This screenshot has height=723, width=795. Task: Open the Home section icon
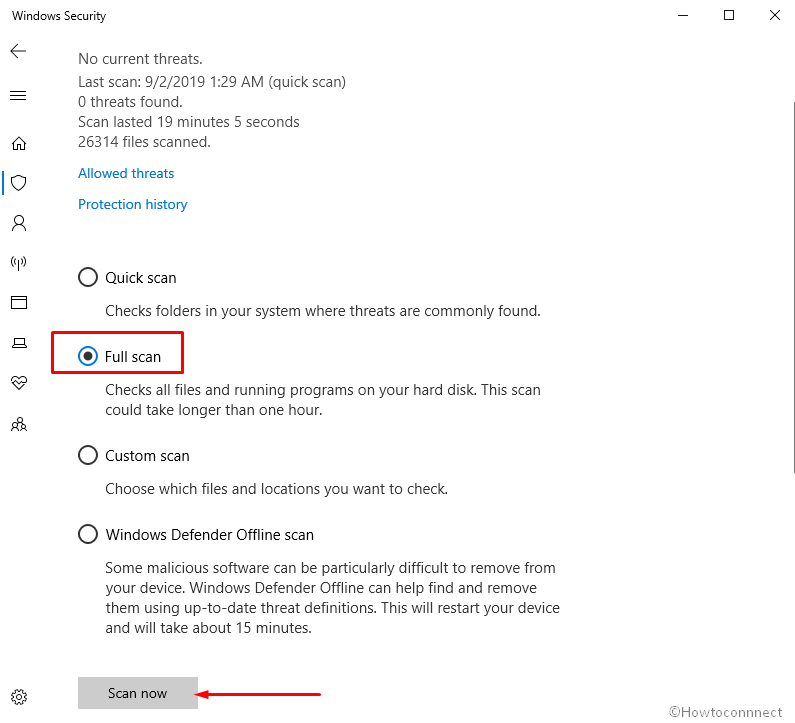click(x=19, y=143)
